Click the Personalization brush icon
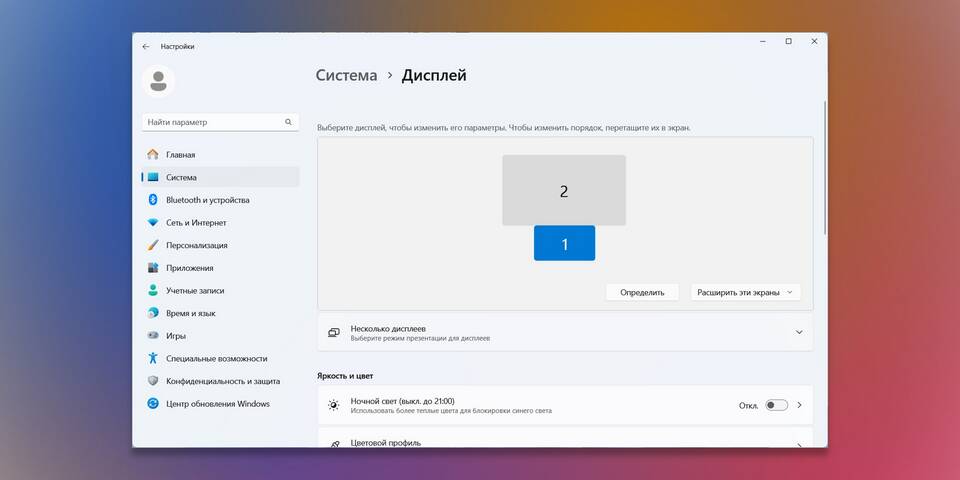Screen dimensions: 960x480 153,245
